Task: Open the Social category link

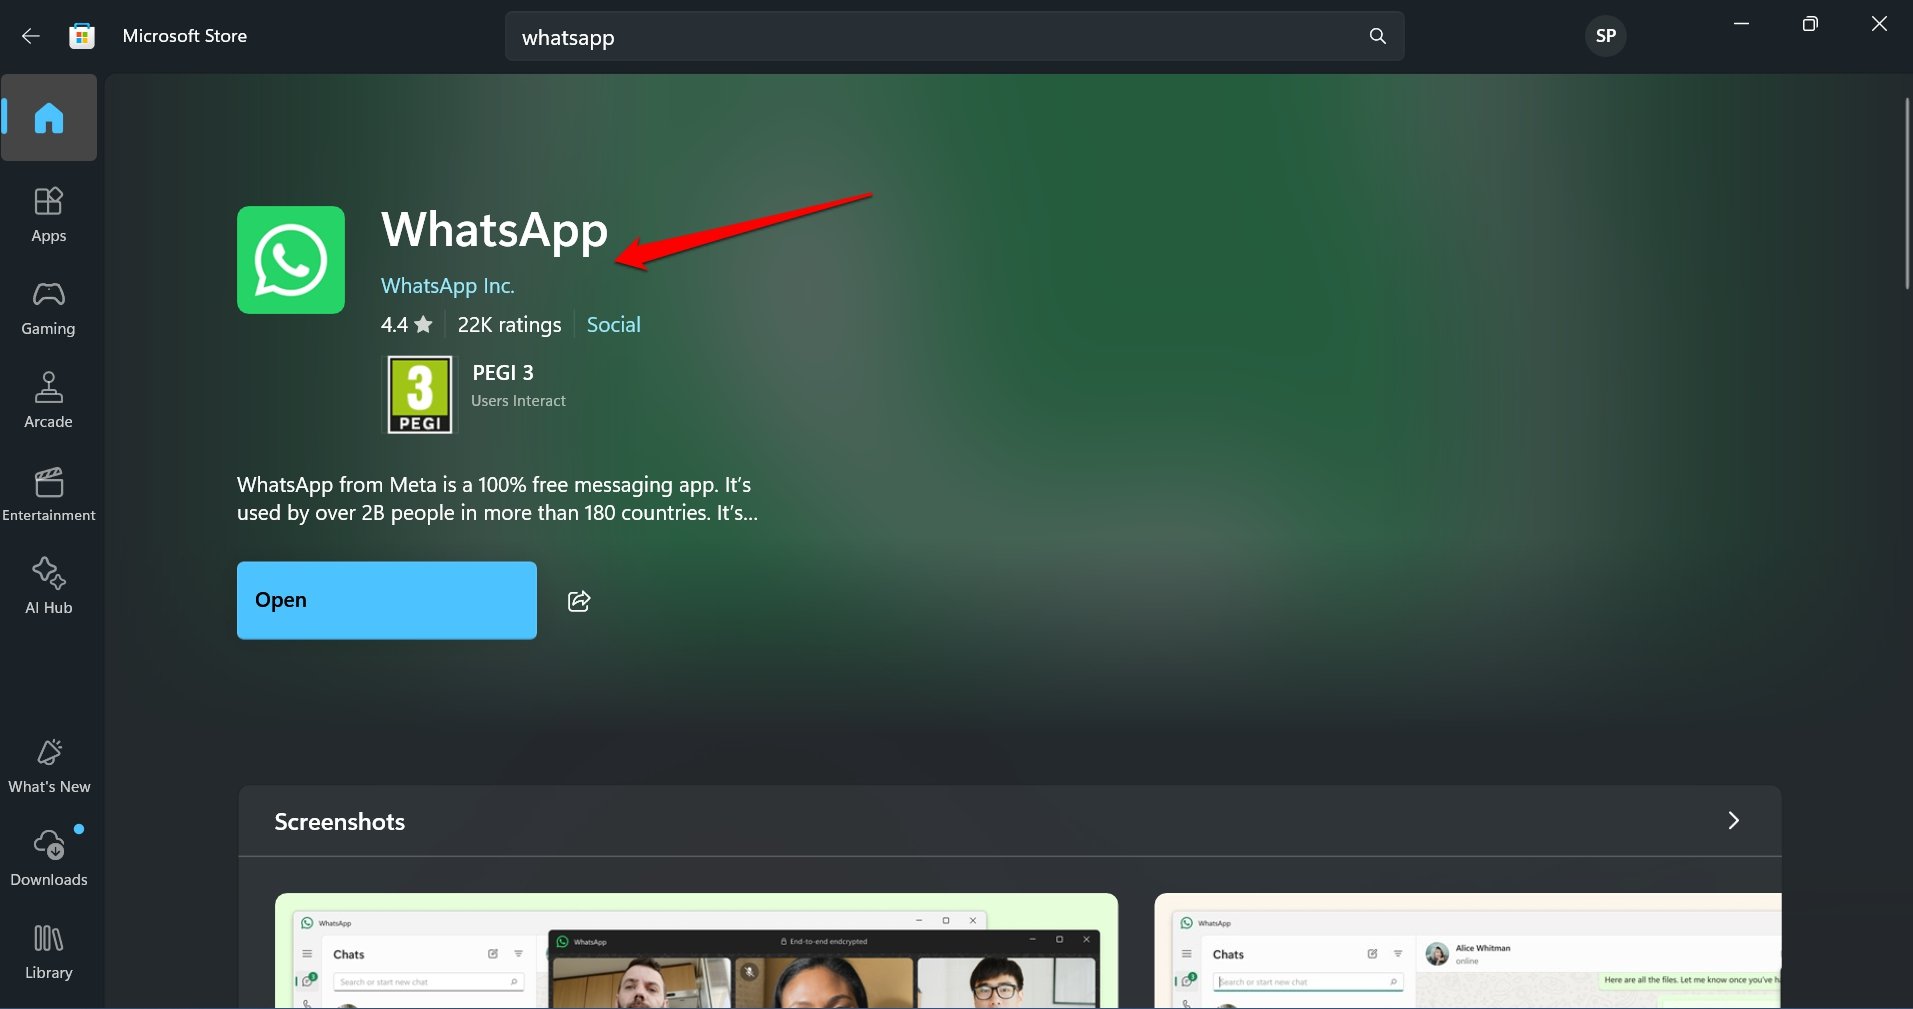Action: click(613, 324)
